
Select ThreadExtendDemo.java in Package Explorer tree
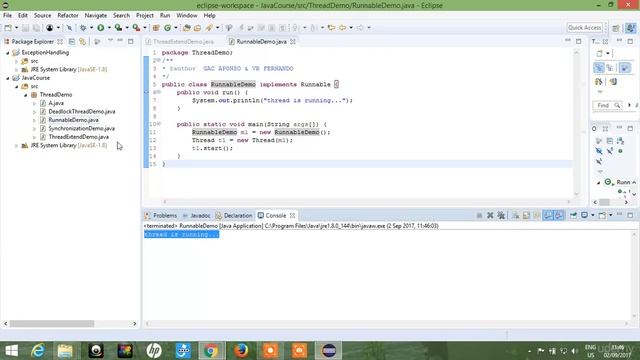coord(78,137)
